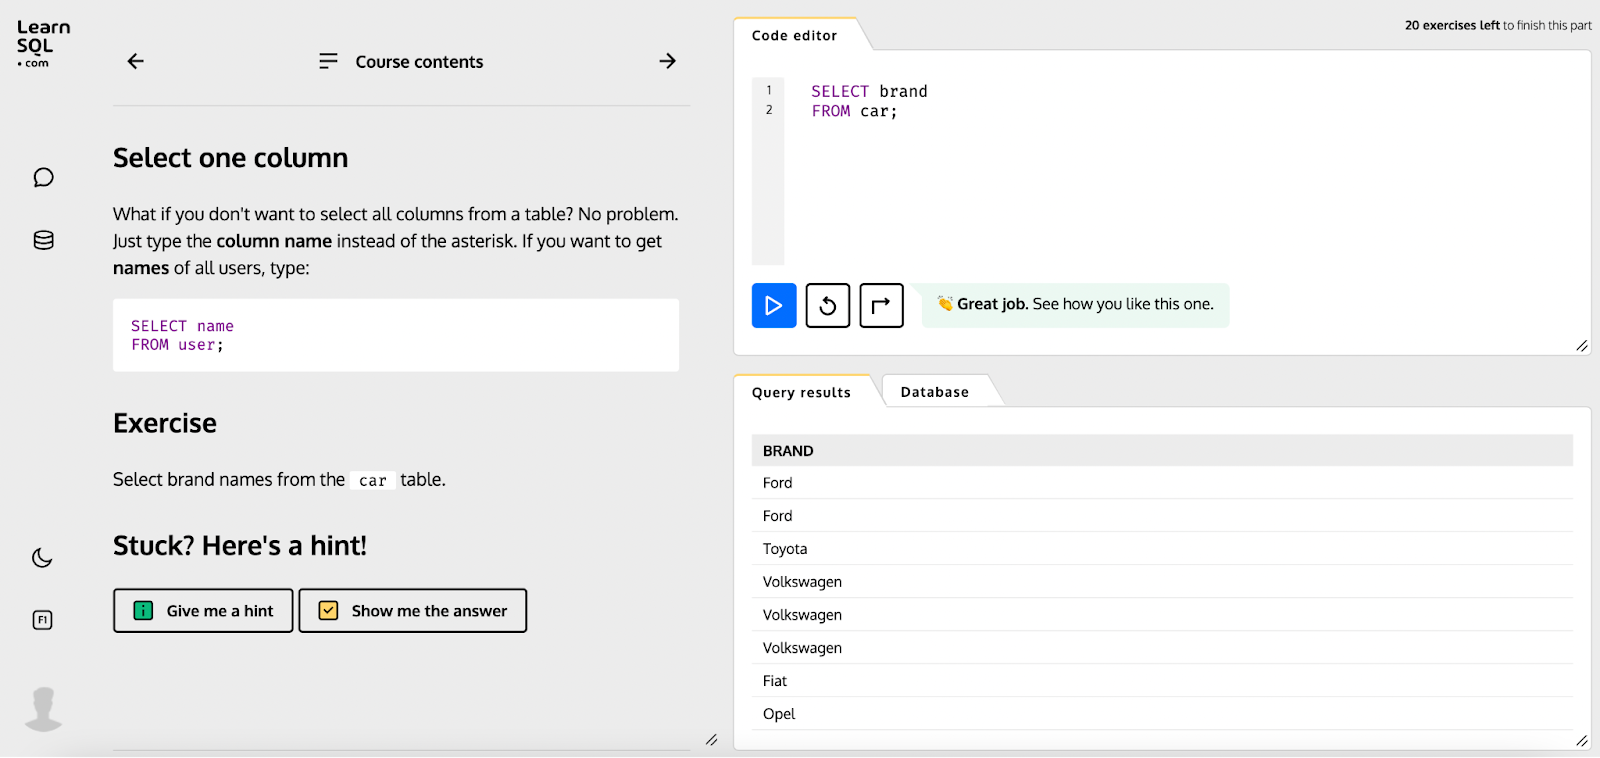This screenshot has width=1600, height=758.
Task: Switch to the Database tab
Action: 935,392
